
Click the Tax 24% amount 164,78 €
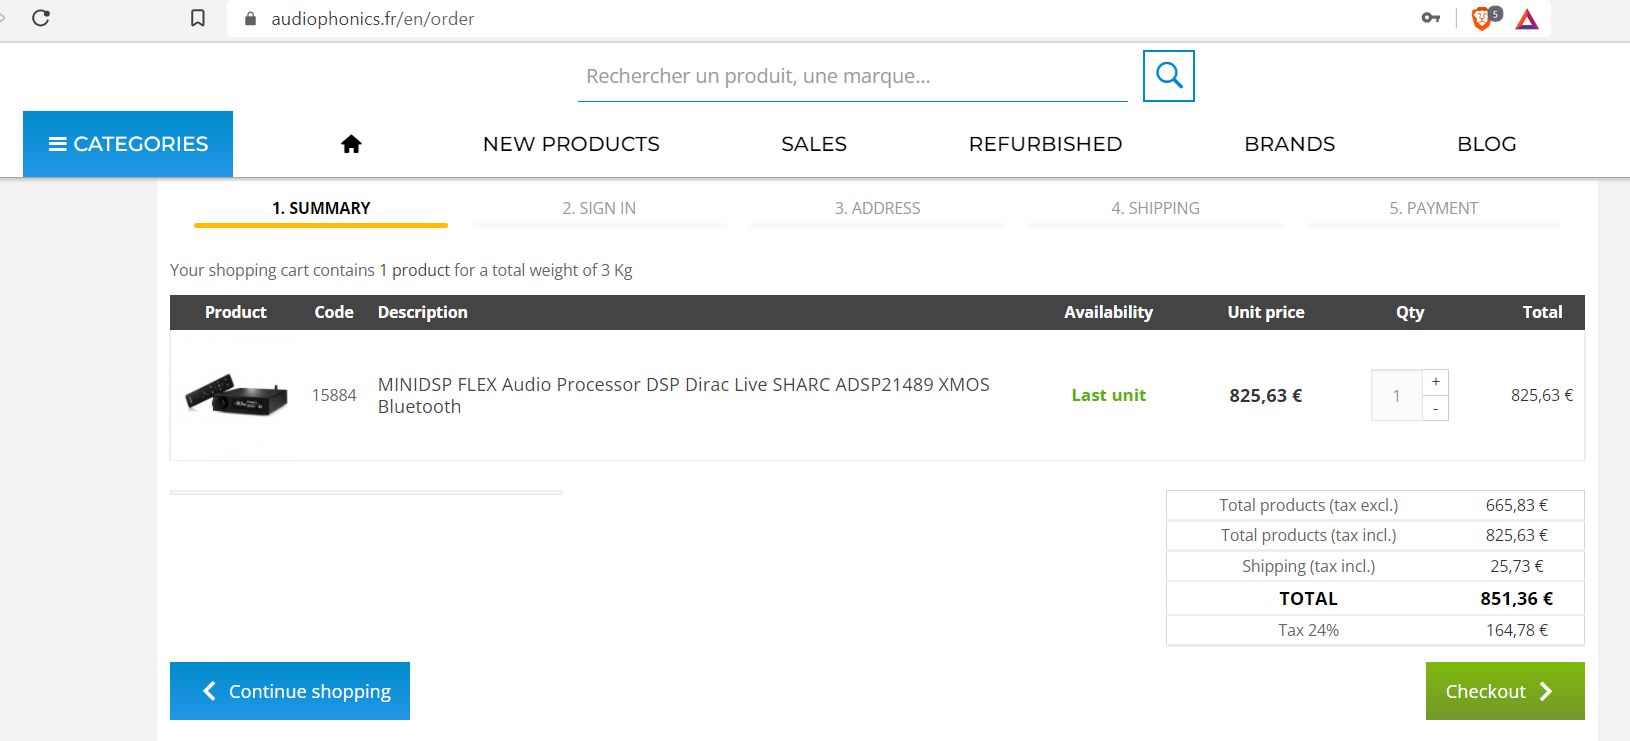pos(1516,630)
